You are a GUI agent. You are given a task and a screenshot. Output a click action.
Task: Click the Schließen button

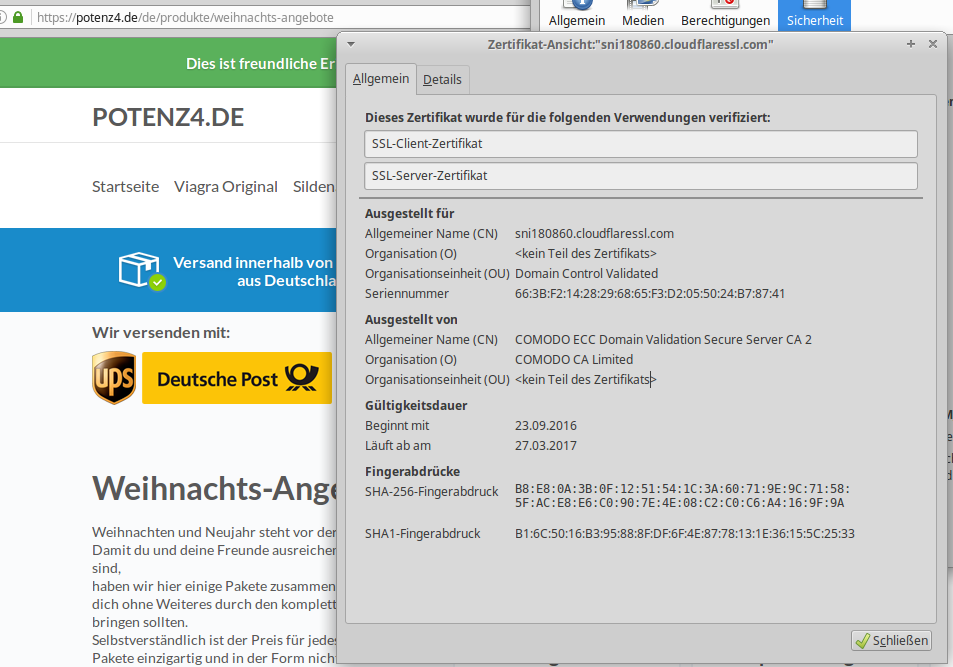pos(892,640)
